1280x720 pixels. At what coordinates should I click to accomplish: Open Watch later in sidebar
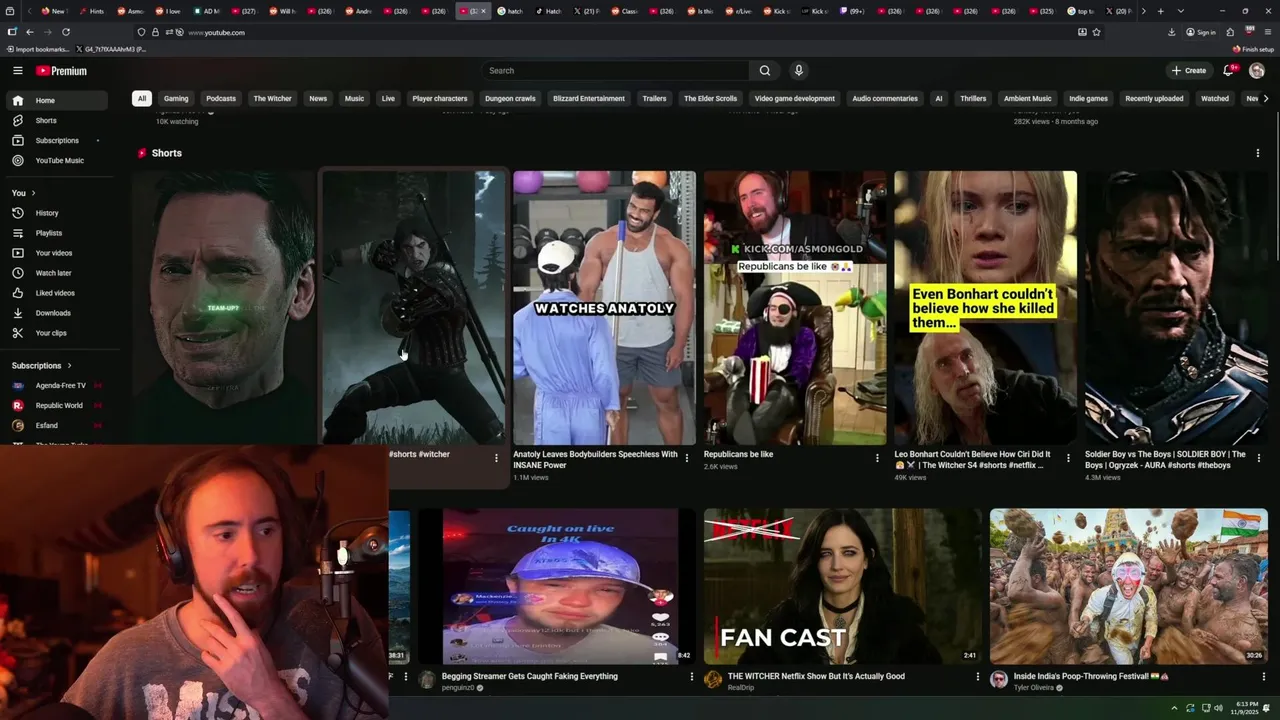(x=56, y=273)
